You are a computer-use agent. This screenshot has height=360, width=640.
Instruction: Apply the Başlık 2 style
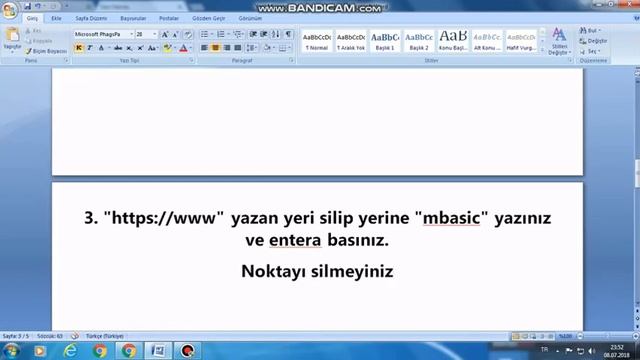[x=419, y=41]
